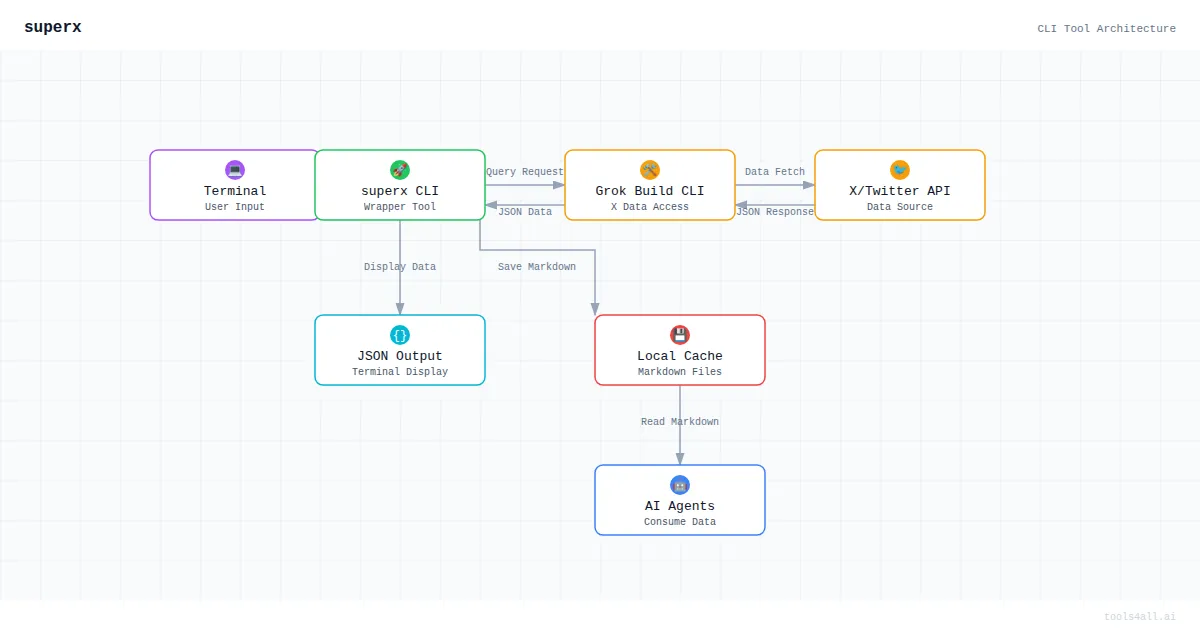Viewport: 1200px width, 630px height.
Task: Click the 'User Input' subtitle text
Action: pos(235,207)
